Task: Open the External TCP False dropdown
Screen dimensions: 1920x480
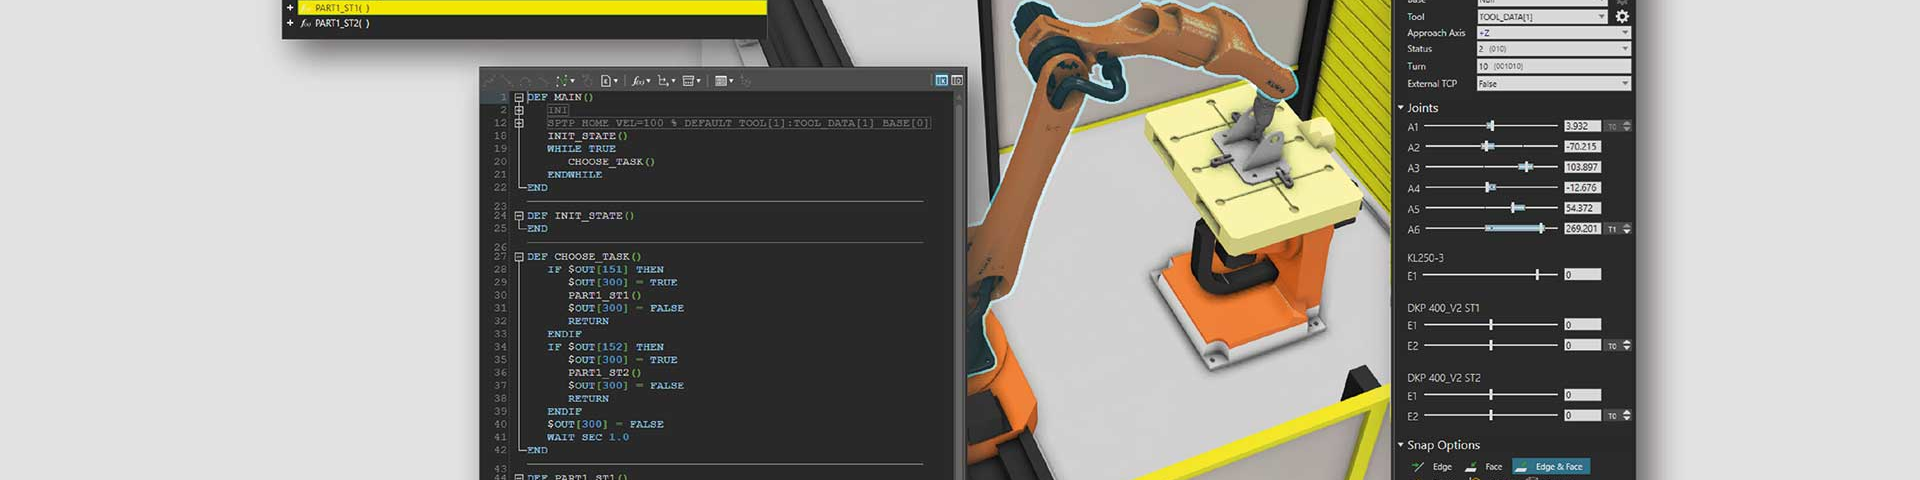Action: point(1554,83)
